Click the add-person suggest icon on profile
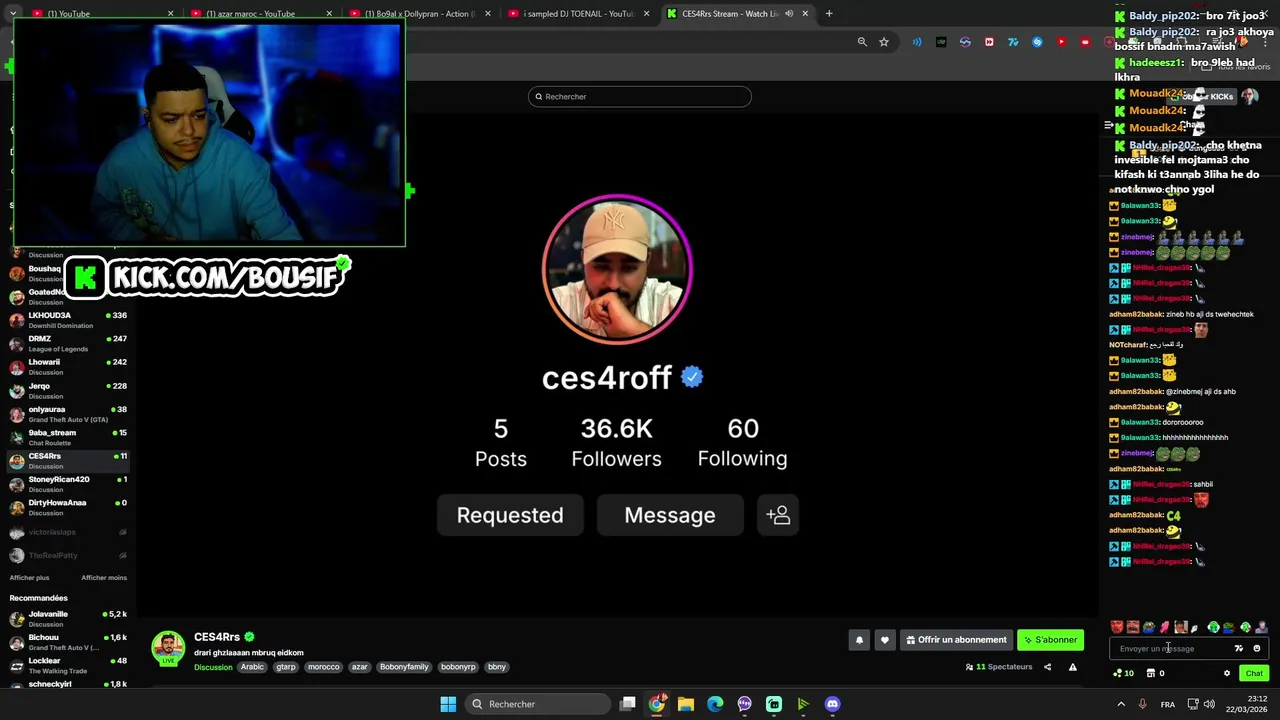This screenshot has height=720, width=1280. (x=778, y=515)
